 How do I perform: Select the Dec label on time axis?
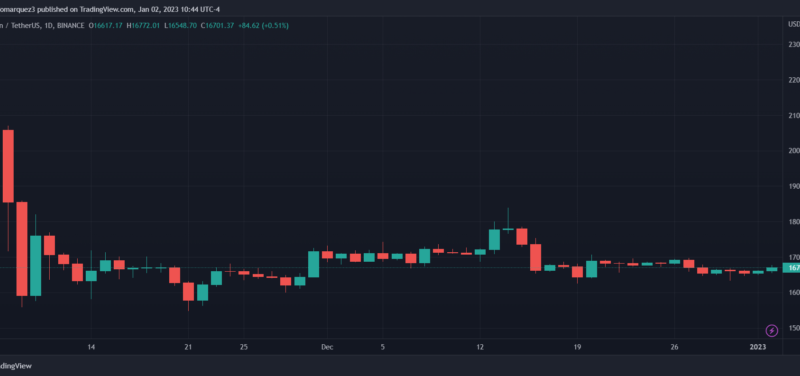pyautogui.click(x=327, y=347)
